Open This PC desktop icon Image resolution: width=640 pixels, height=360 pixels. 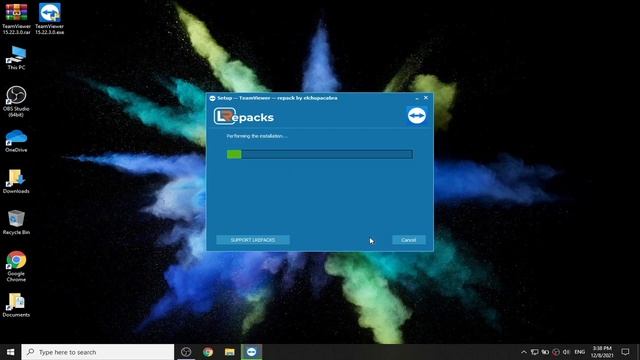tap(16, 58)
